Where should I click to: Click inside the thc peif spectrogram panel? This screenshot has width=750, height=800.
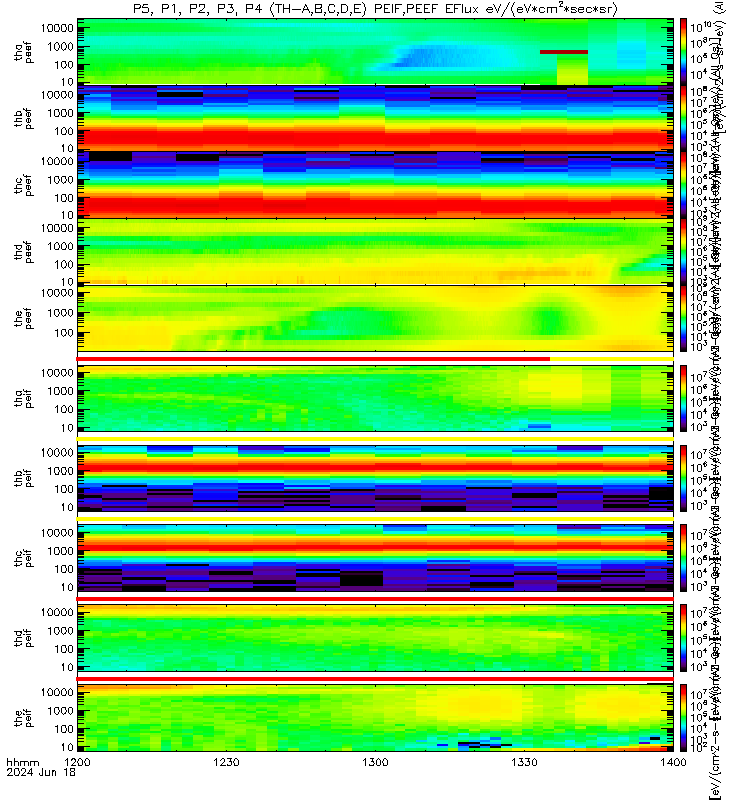click(x=375, y=558)
